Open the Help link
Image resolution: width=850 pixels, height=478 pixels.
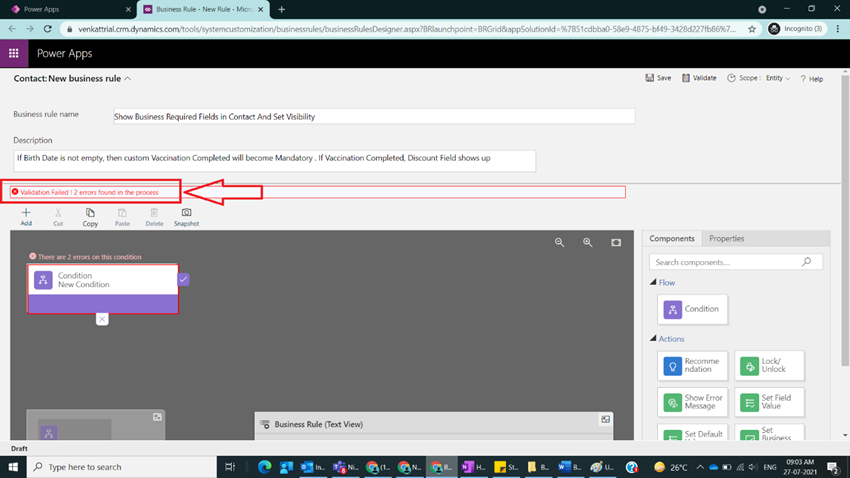(812, 79)
